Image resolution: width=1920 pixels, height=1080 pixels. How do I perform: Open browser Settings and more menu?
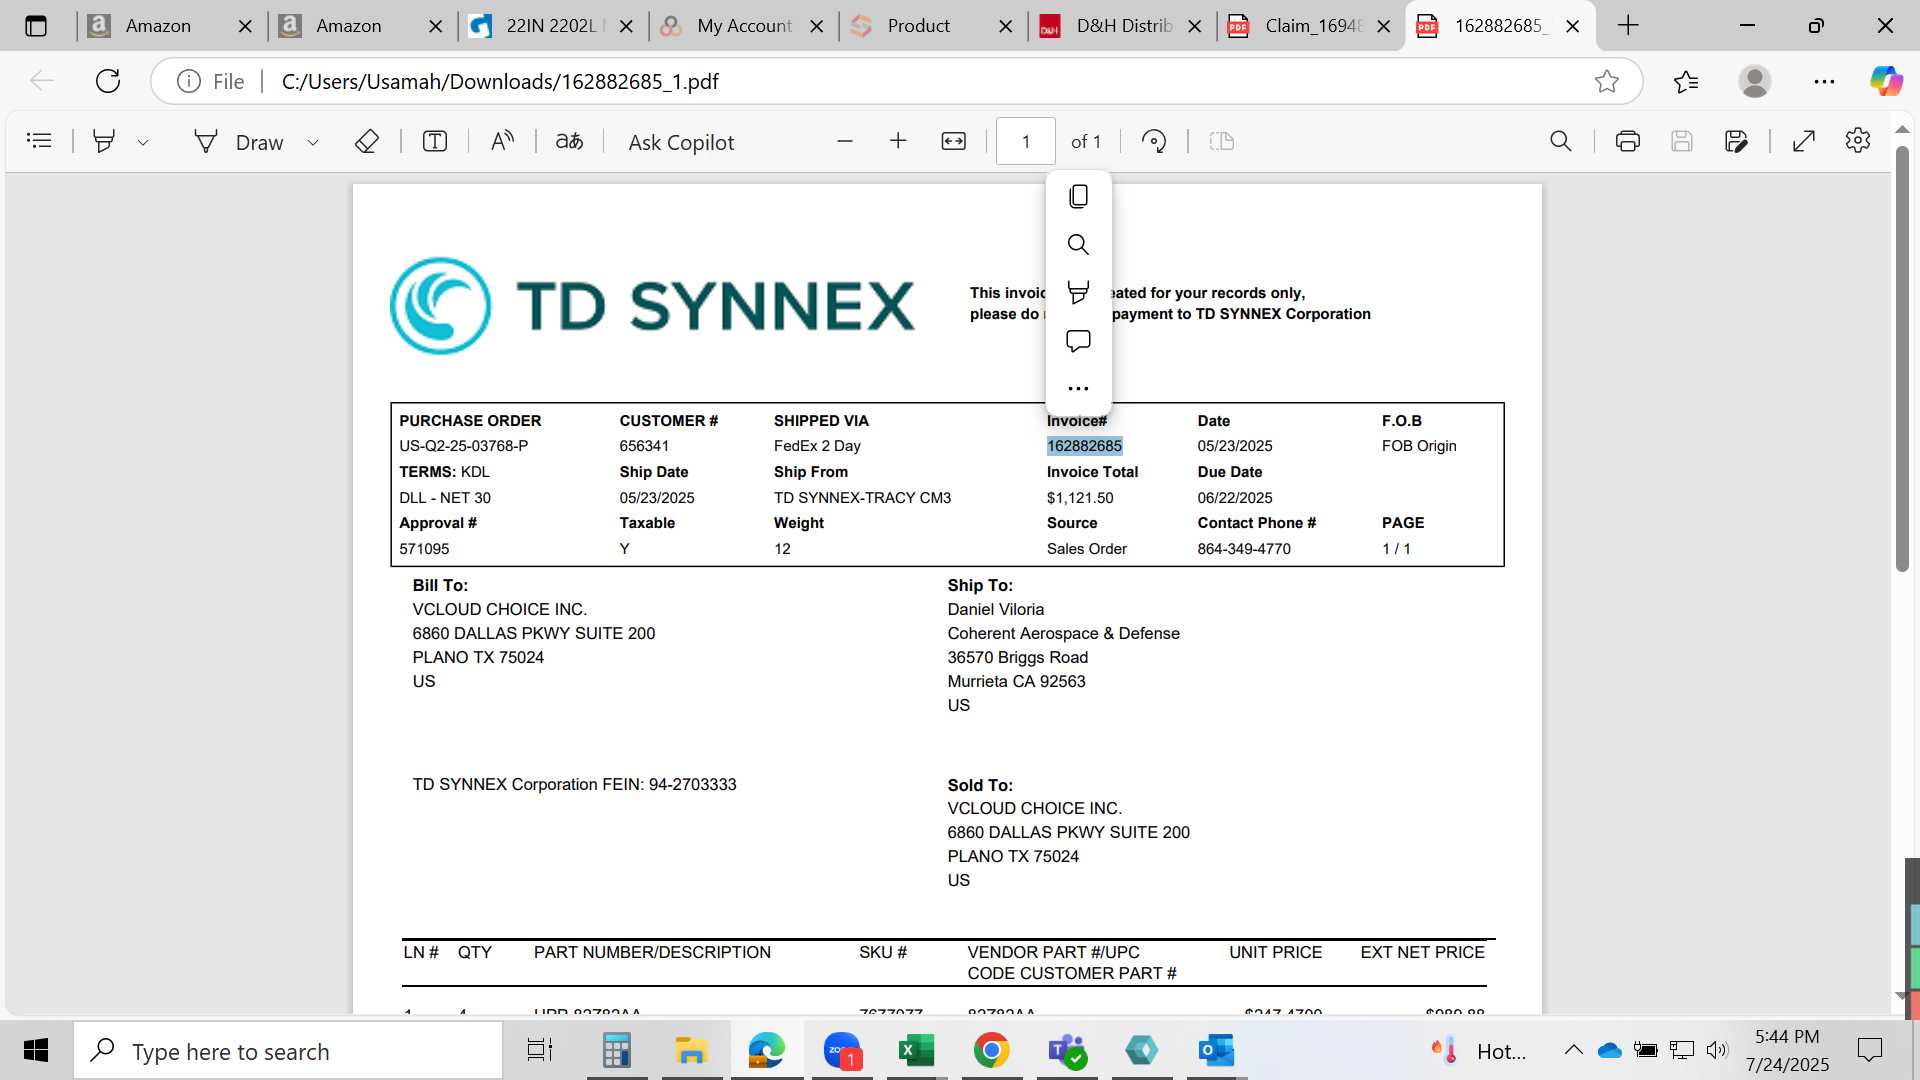[1824, 81]
